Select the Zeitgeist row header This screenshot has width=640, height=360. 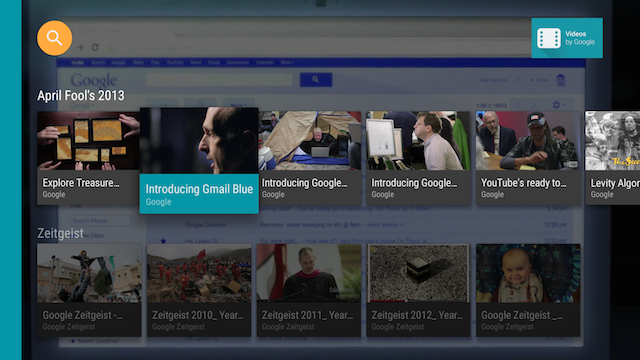tap(60, 233)
